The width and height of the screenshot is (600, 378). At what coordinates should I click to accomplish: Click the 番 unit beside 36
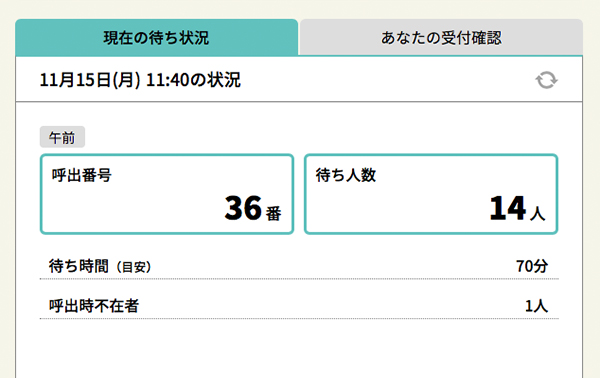[274, 213]
